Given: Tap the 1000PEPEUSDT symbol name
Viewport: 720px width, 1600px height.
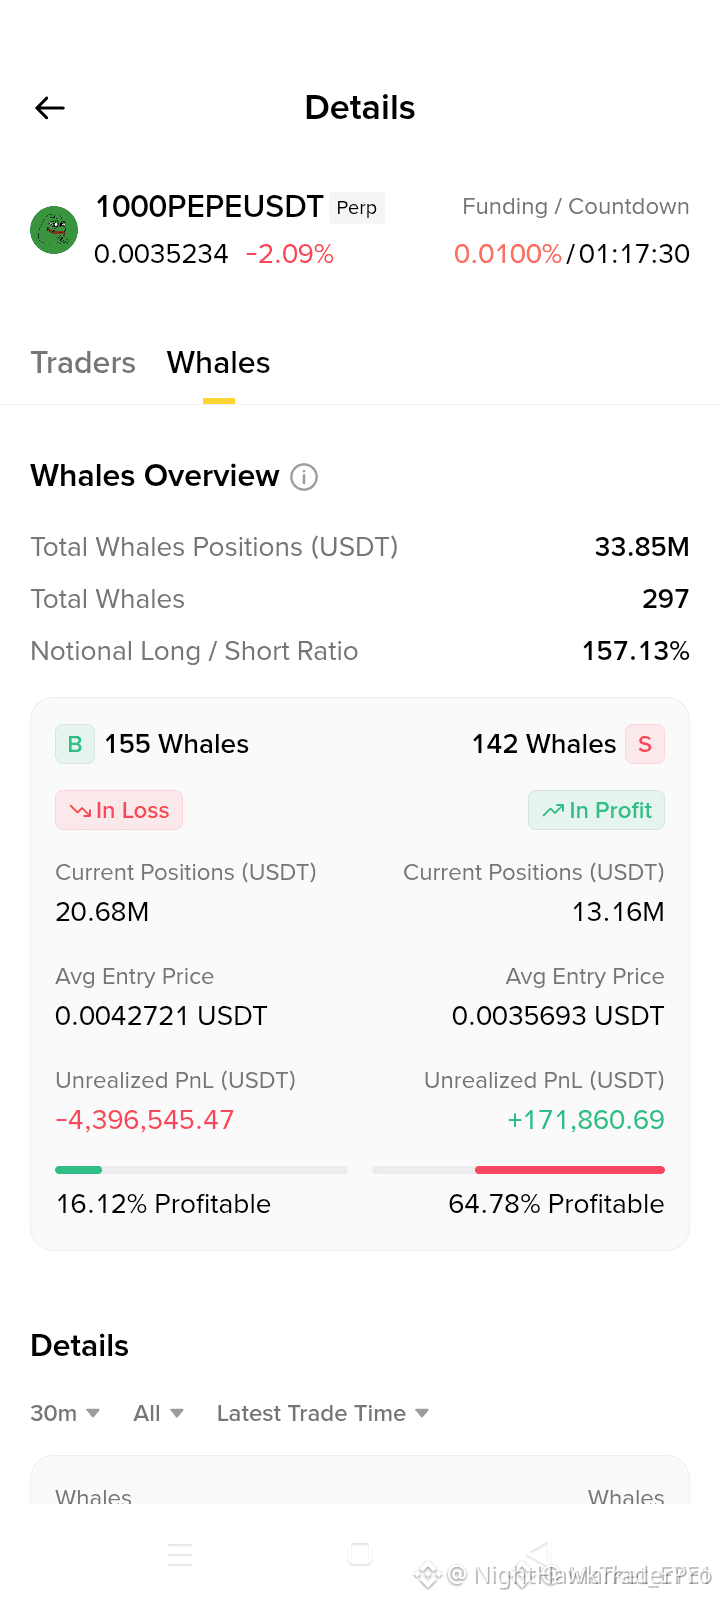Looking at the screenshot, I should 209,206.
